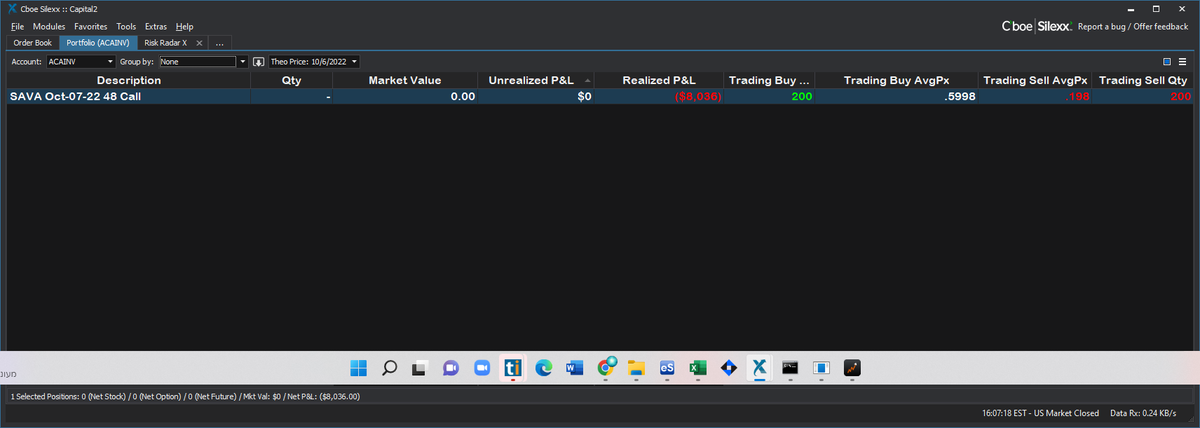The image size is (1200, 428).
Task: Sort by the Market Value column header
Action: [x=405, y=80]
